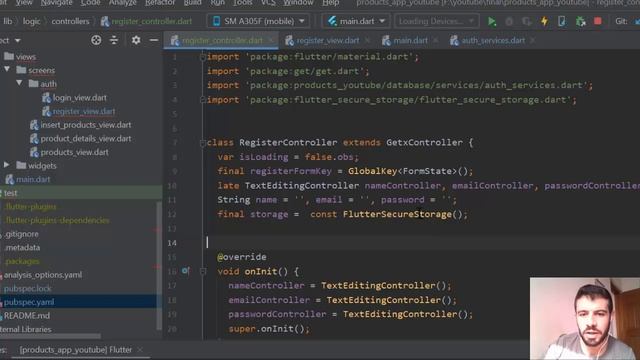
Task: Open the SM A305F device selector dropdown
Action: pyautogui.click(x=259, y=21)
